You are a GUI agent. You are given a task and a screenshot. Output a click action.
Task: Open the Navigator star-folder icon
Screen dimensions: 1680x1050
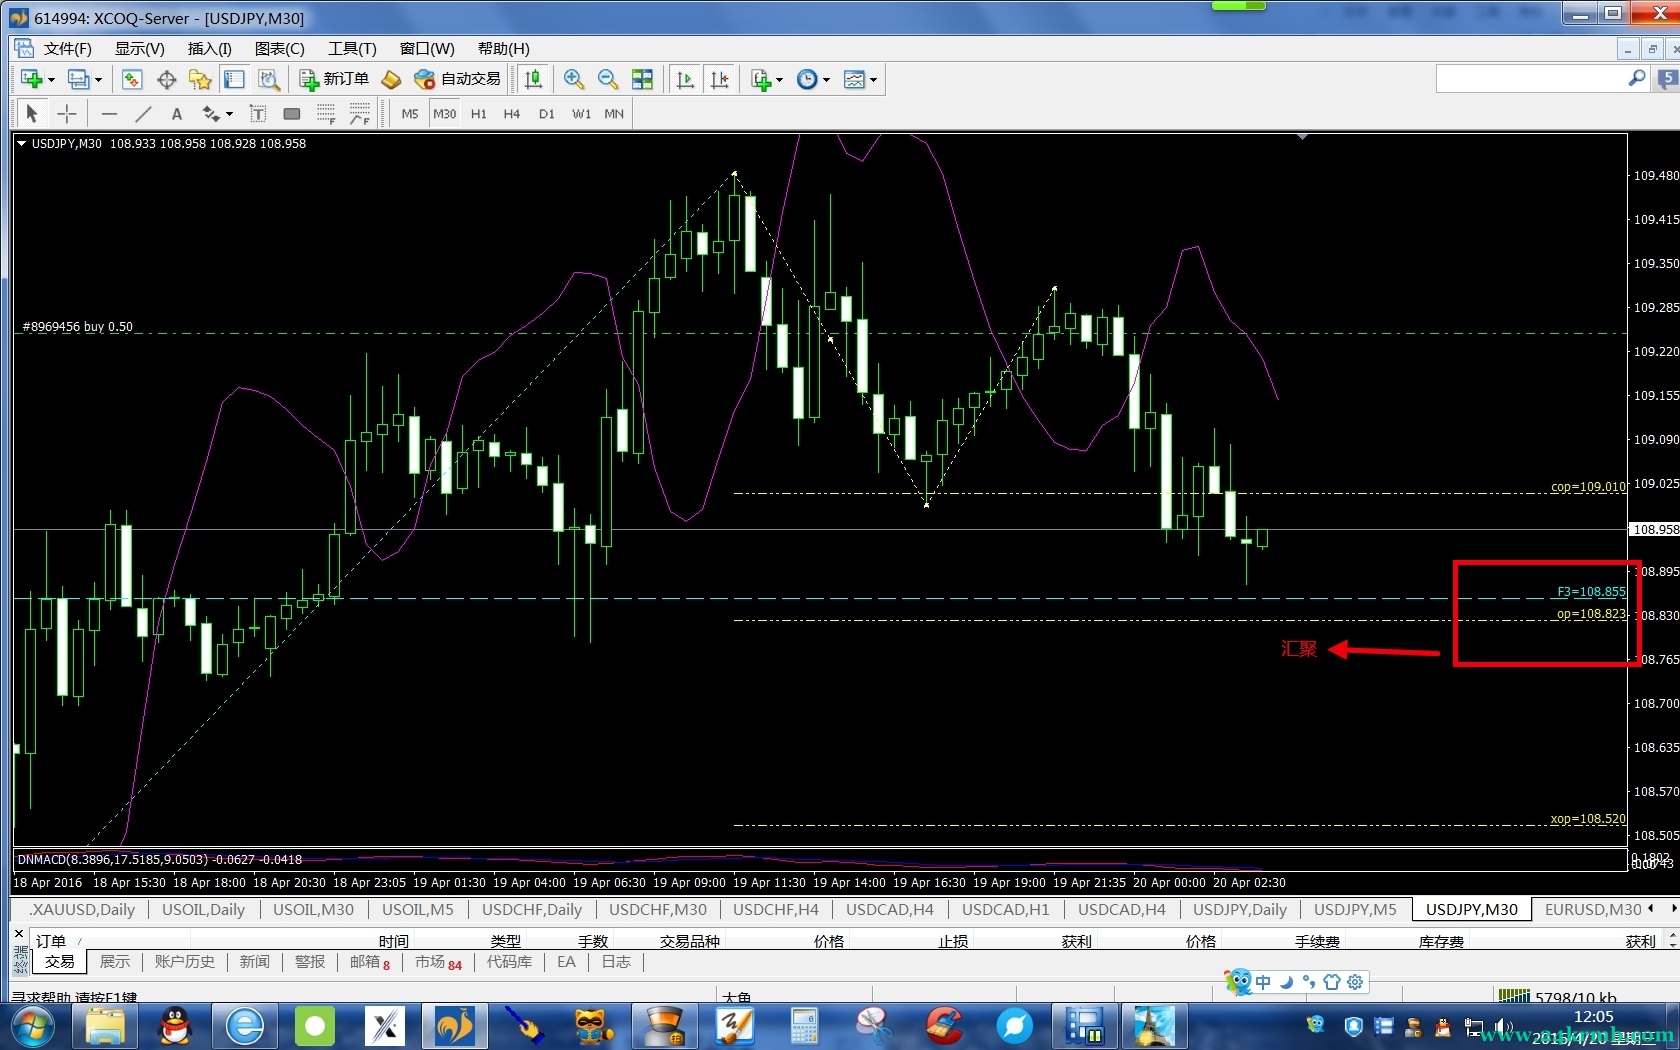pos(200,79)
